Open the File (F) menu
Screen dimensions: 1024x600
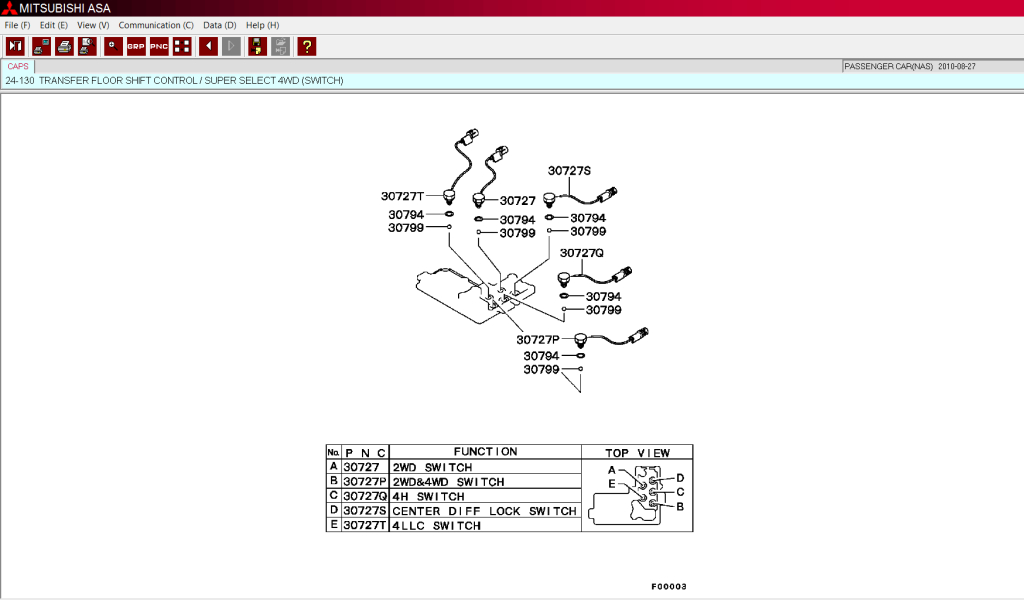(x=18, y=25)
